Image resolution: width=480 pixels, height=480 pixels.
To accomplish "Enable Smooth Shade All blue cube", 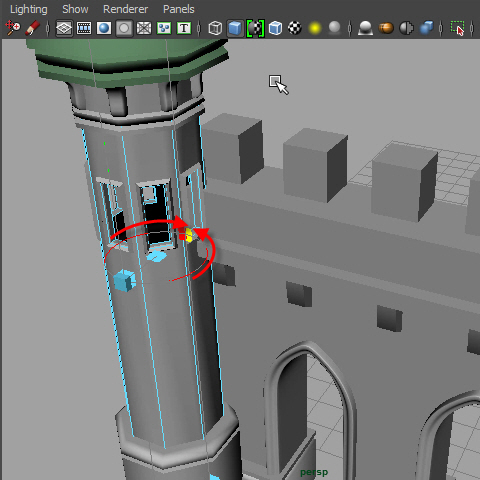I will tap(235, 28).
